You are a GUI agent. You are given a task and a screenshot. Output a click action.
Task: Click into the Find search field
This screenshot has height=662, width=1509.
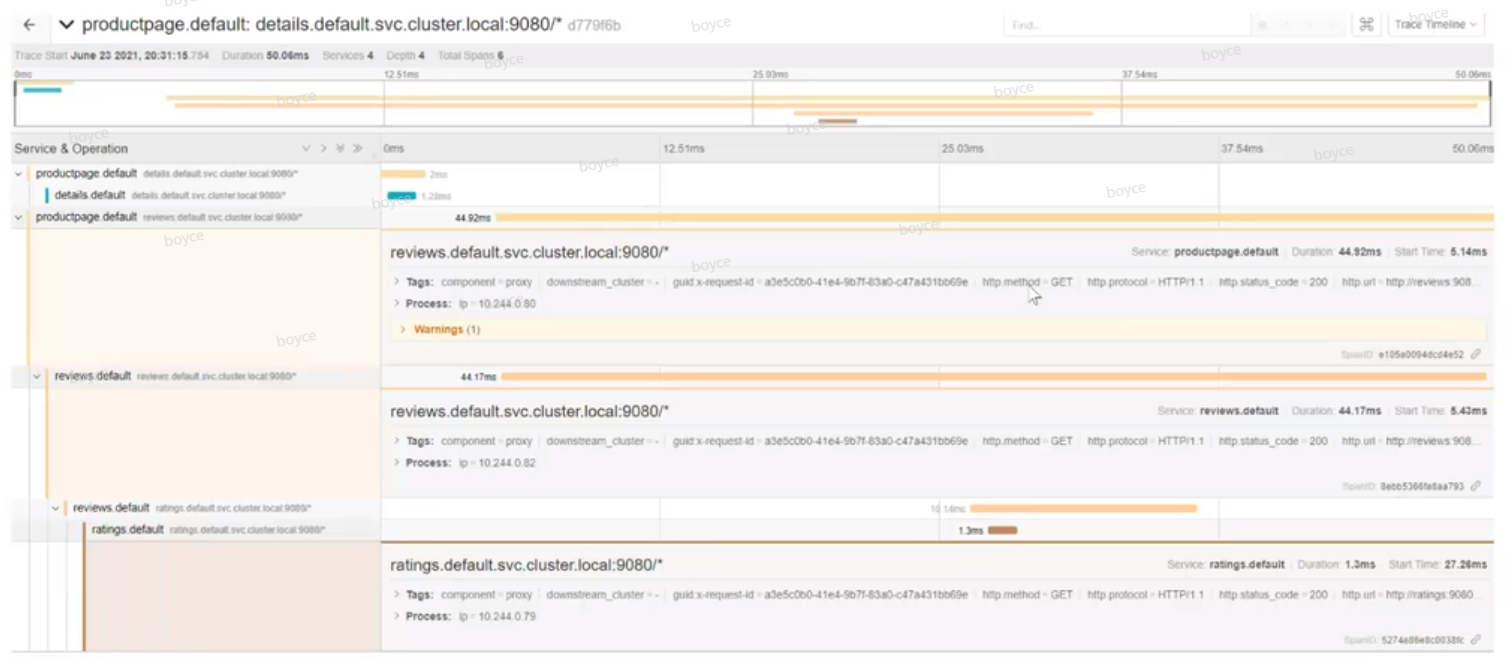(1125, 25)
